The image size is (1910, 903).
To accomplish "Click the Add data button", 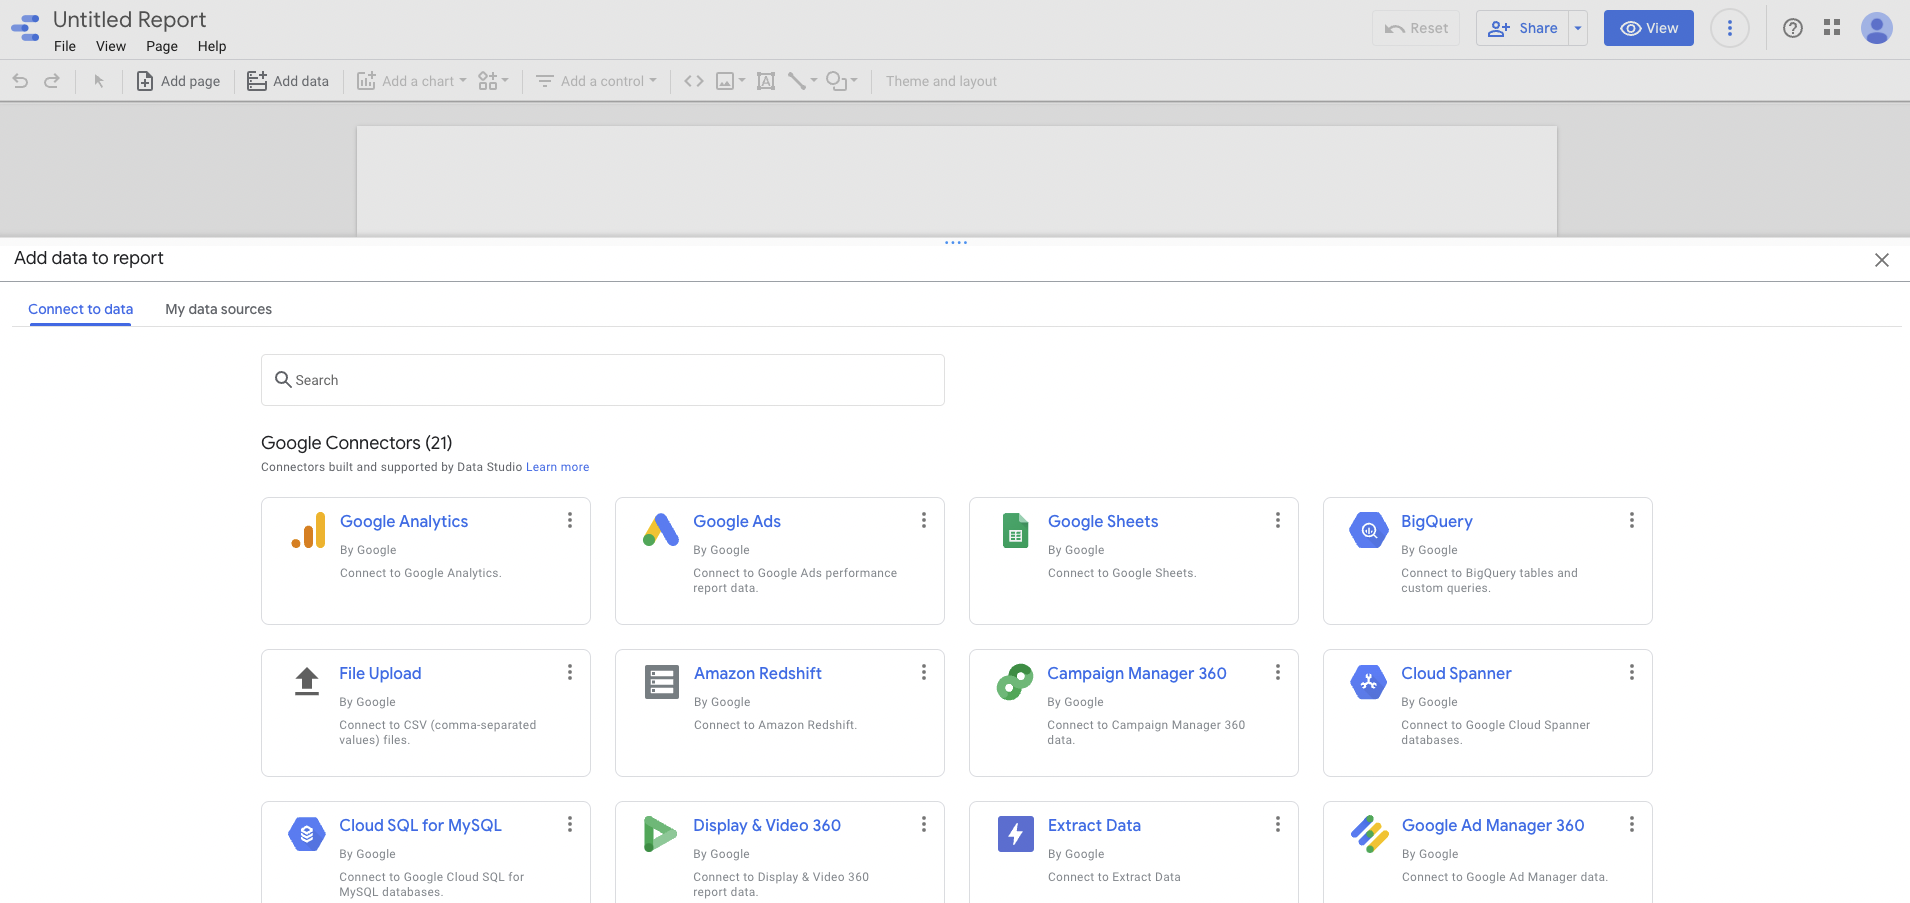I will coord(288,81).
